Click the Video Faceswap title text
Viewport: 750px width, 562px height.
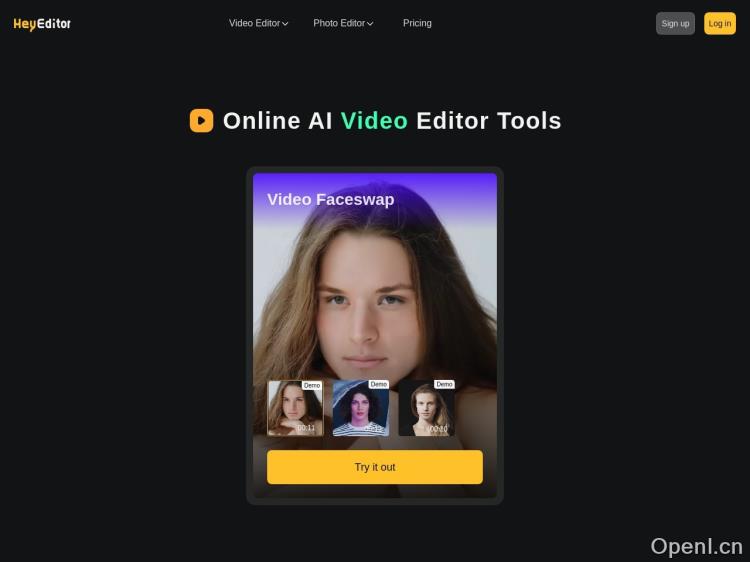(331, 199)
